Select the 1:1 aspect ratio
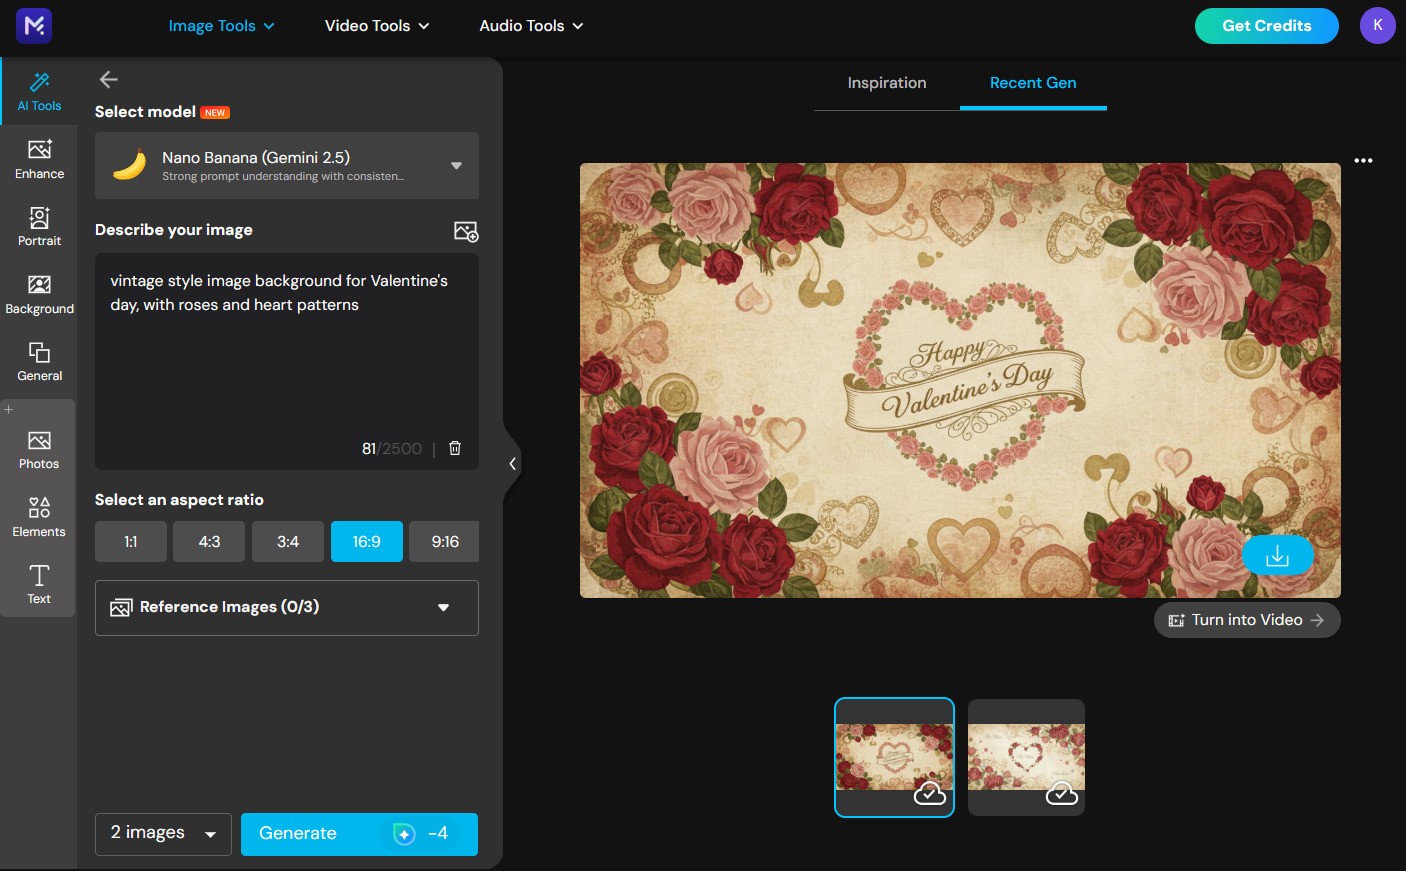The width and height of the screenshot is (1406, 871). 130,541
